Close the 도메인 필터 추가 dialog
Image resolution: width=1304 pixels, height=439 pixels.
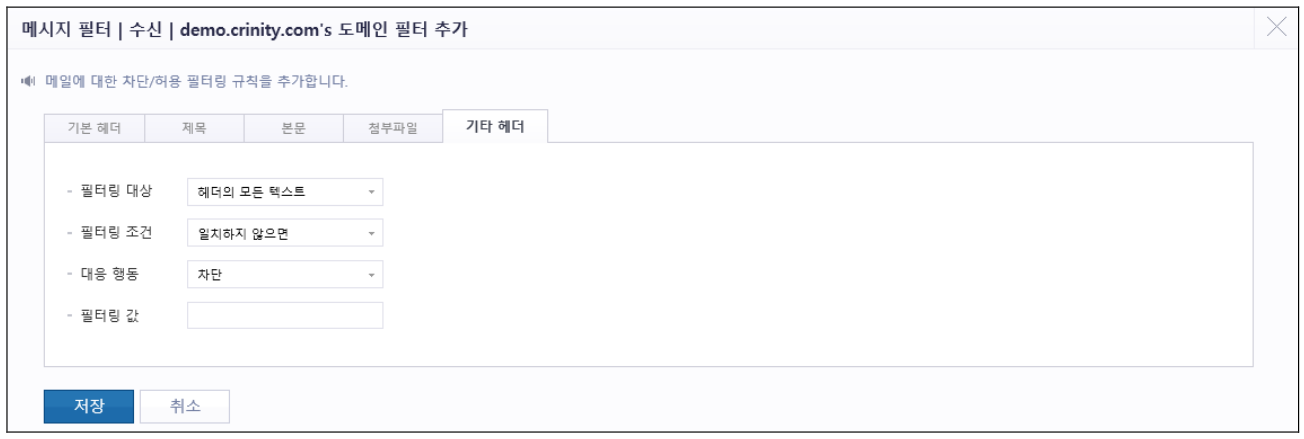tap(1277, 29)
